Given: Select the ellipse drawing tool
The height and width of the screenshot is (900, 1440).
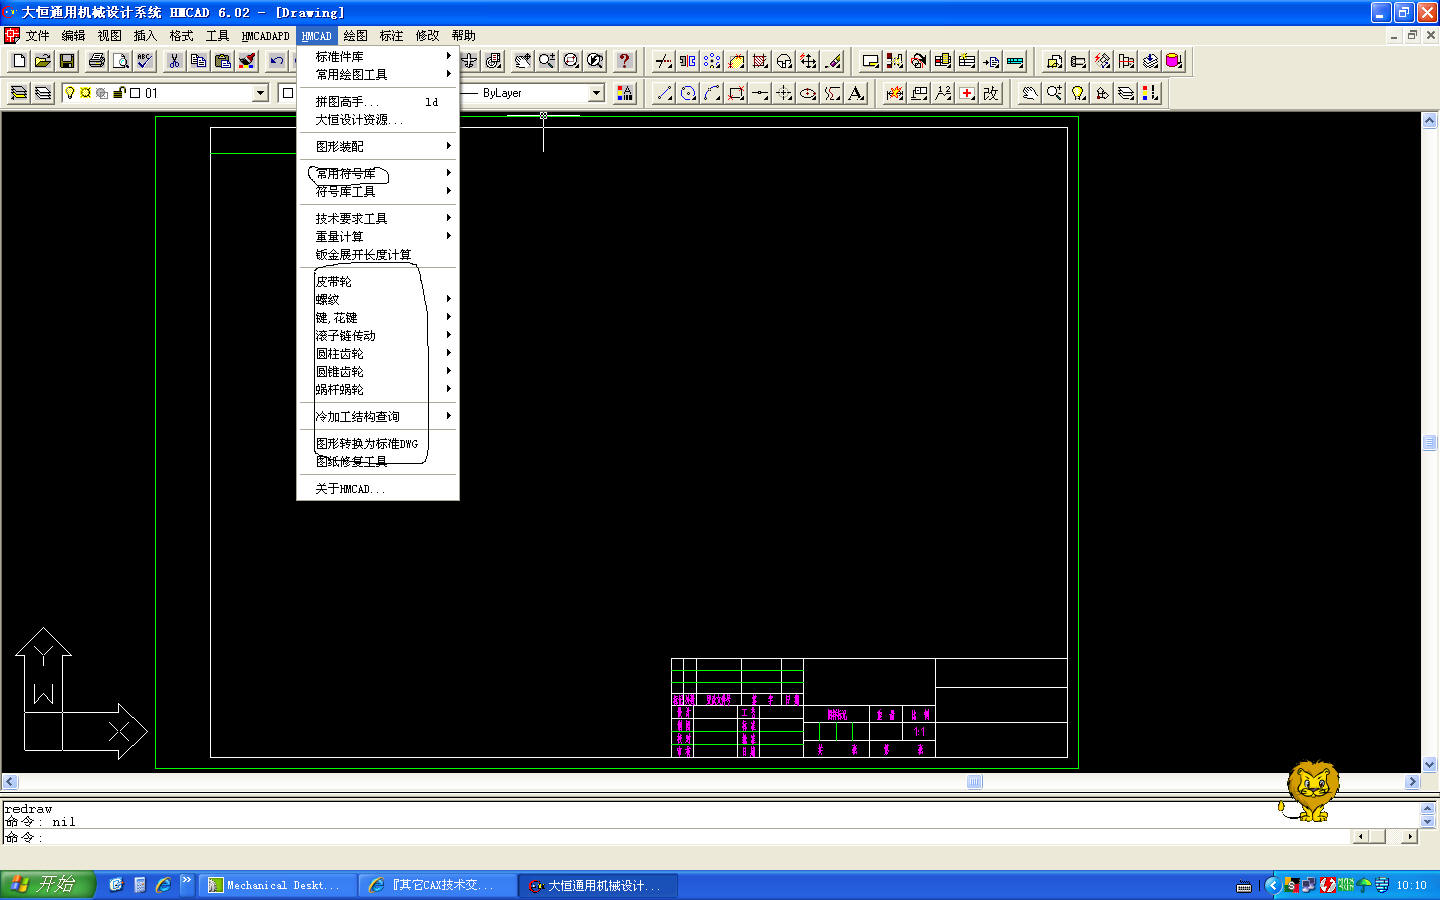Looking at the screenshot, I should click(808, 93).
